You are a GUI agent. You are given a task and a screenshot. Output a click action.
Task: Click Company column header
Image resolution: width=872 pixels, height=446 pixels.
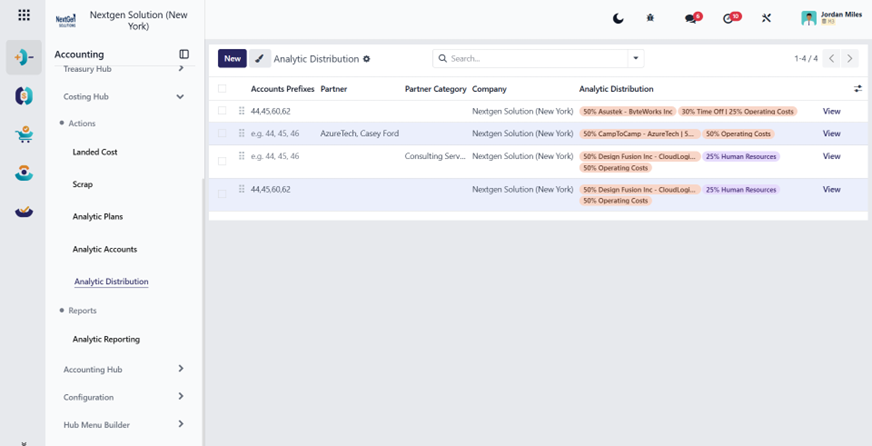489,89
